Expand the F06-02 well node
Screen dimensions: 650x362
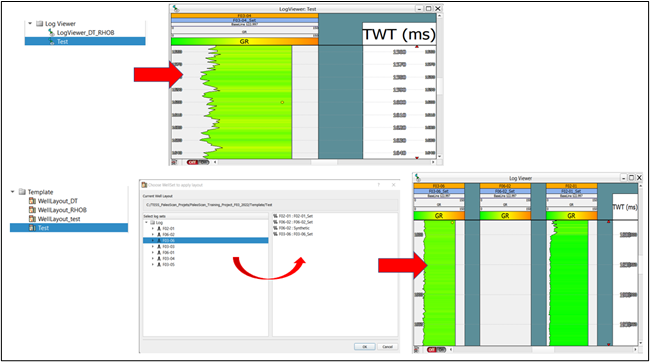153,234
